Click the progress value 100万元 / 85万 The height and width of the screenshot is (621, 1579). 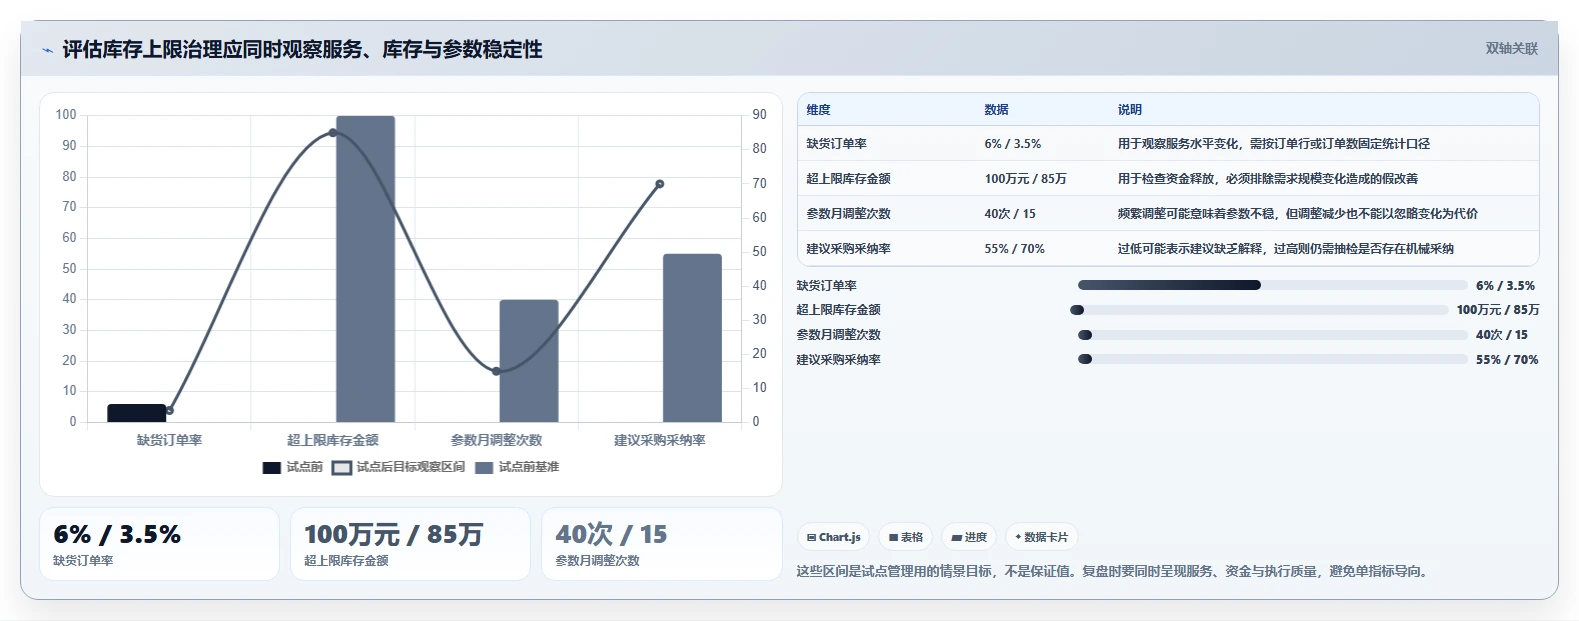tap(1498, 310)
